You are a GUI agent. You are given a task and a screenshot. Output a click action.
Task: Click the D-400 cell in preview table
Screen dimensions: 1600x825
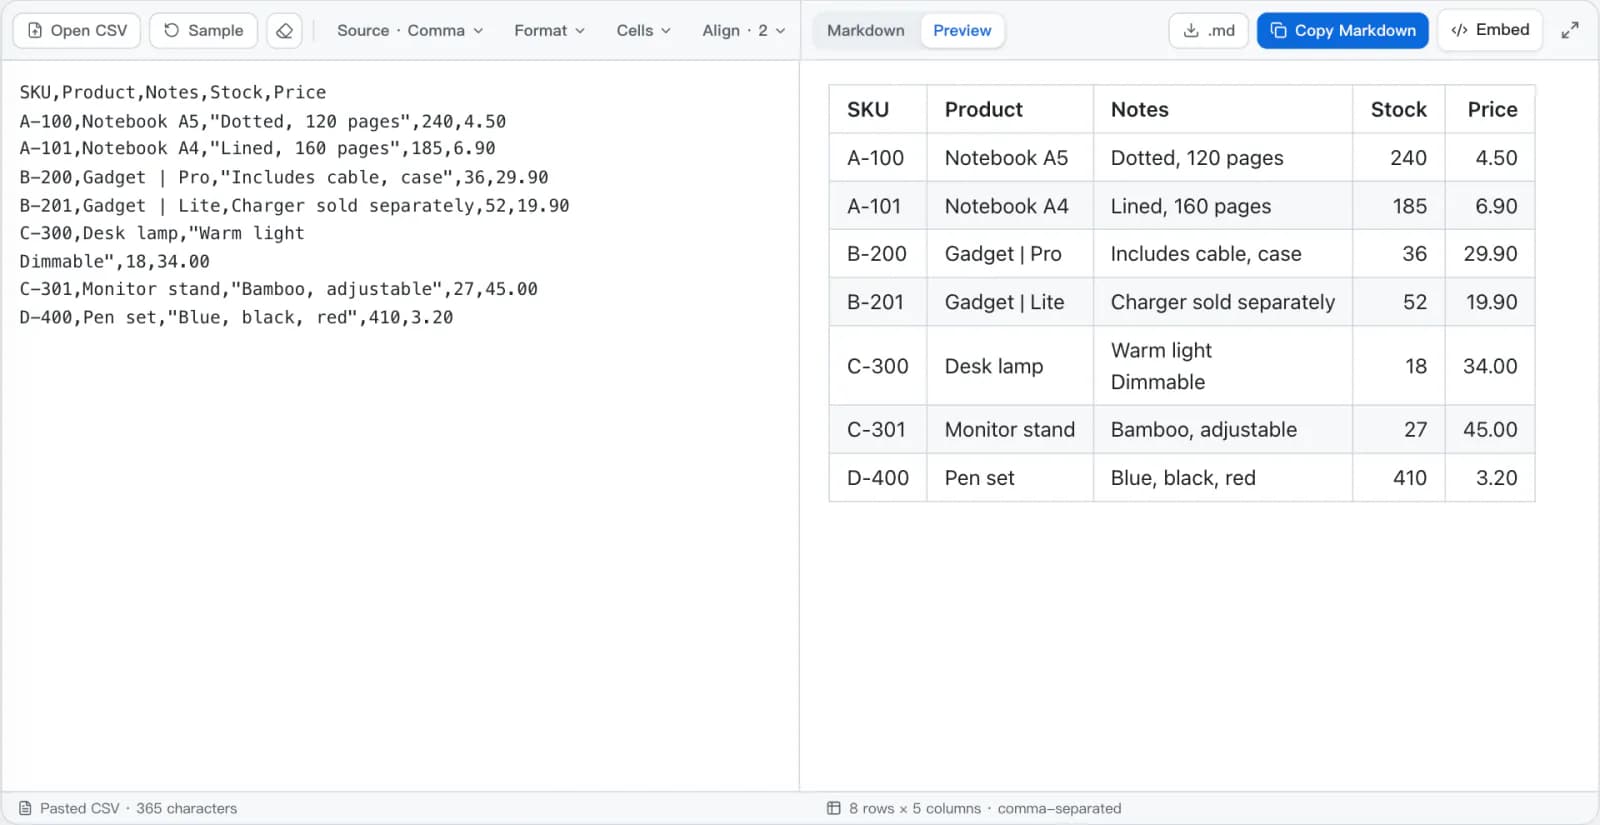click(x=878, y=478)
